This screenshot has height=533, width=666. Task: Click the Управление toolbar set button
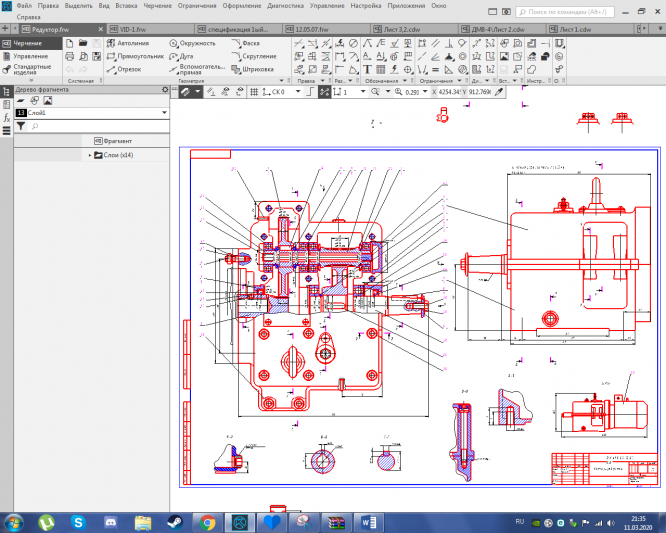point(28,57)
